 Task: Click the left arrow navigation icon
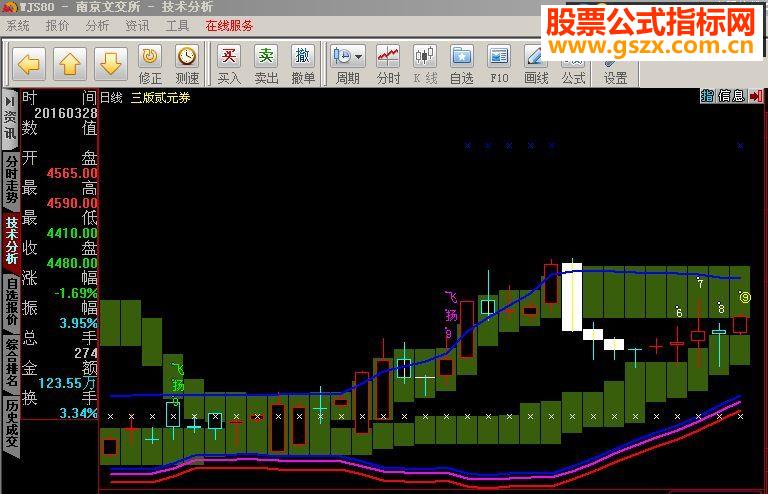(x=28, y=64)
